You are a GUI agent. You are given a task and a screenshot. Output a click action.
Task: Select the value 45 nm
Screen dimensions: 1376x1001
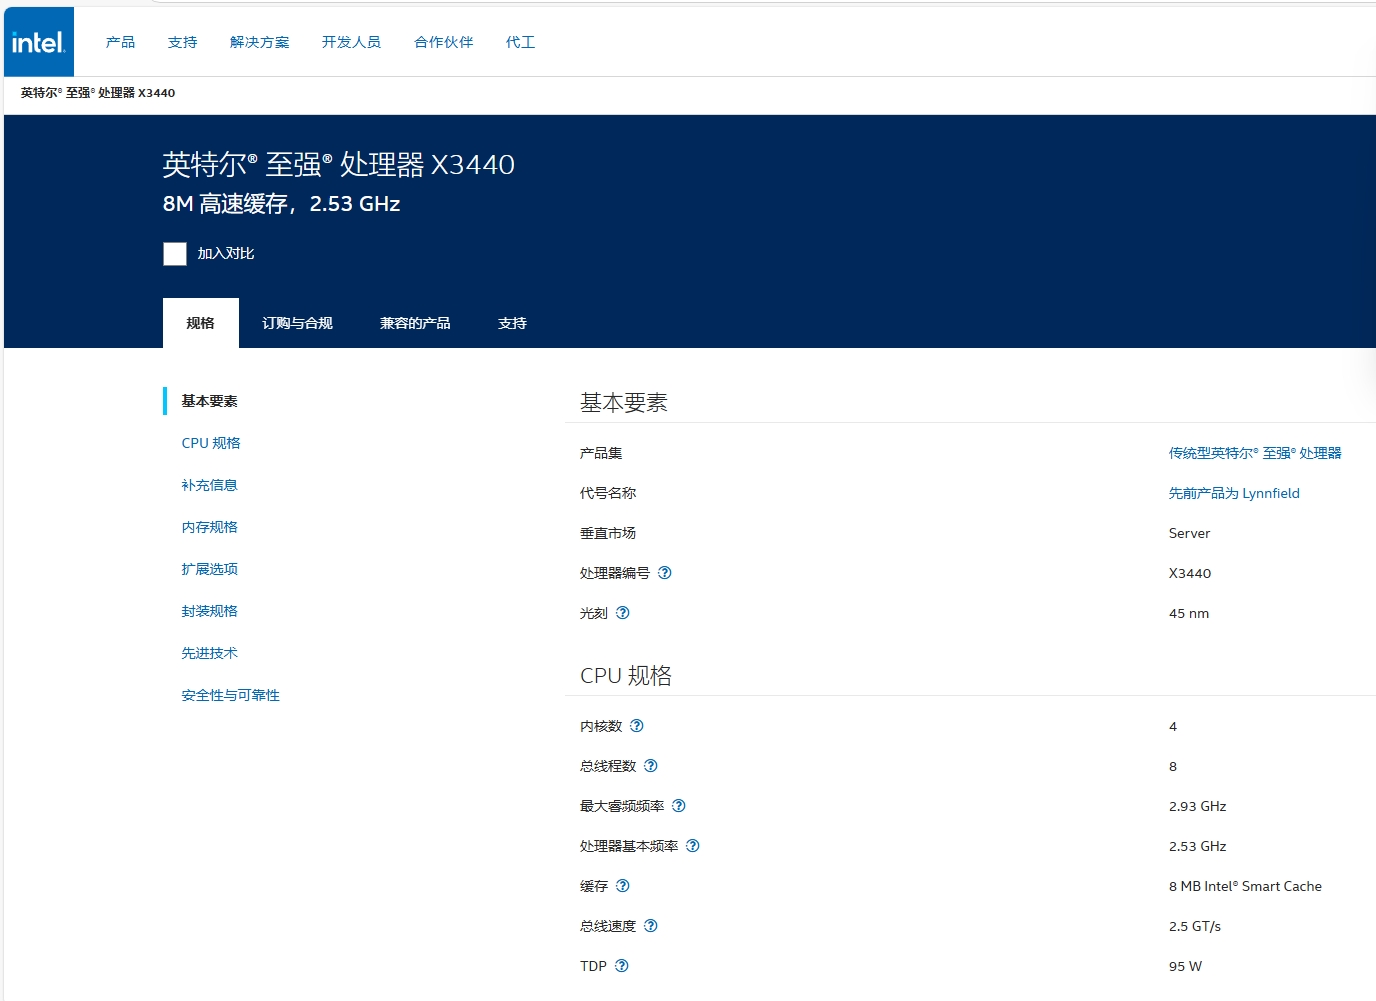tap(1189, 613)
